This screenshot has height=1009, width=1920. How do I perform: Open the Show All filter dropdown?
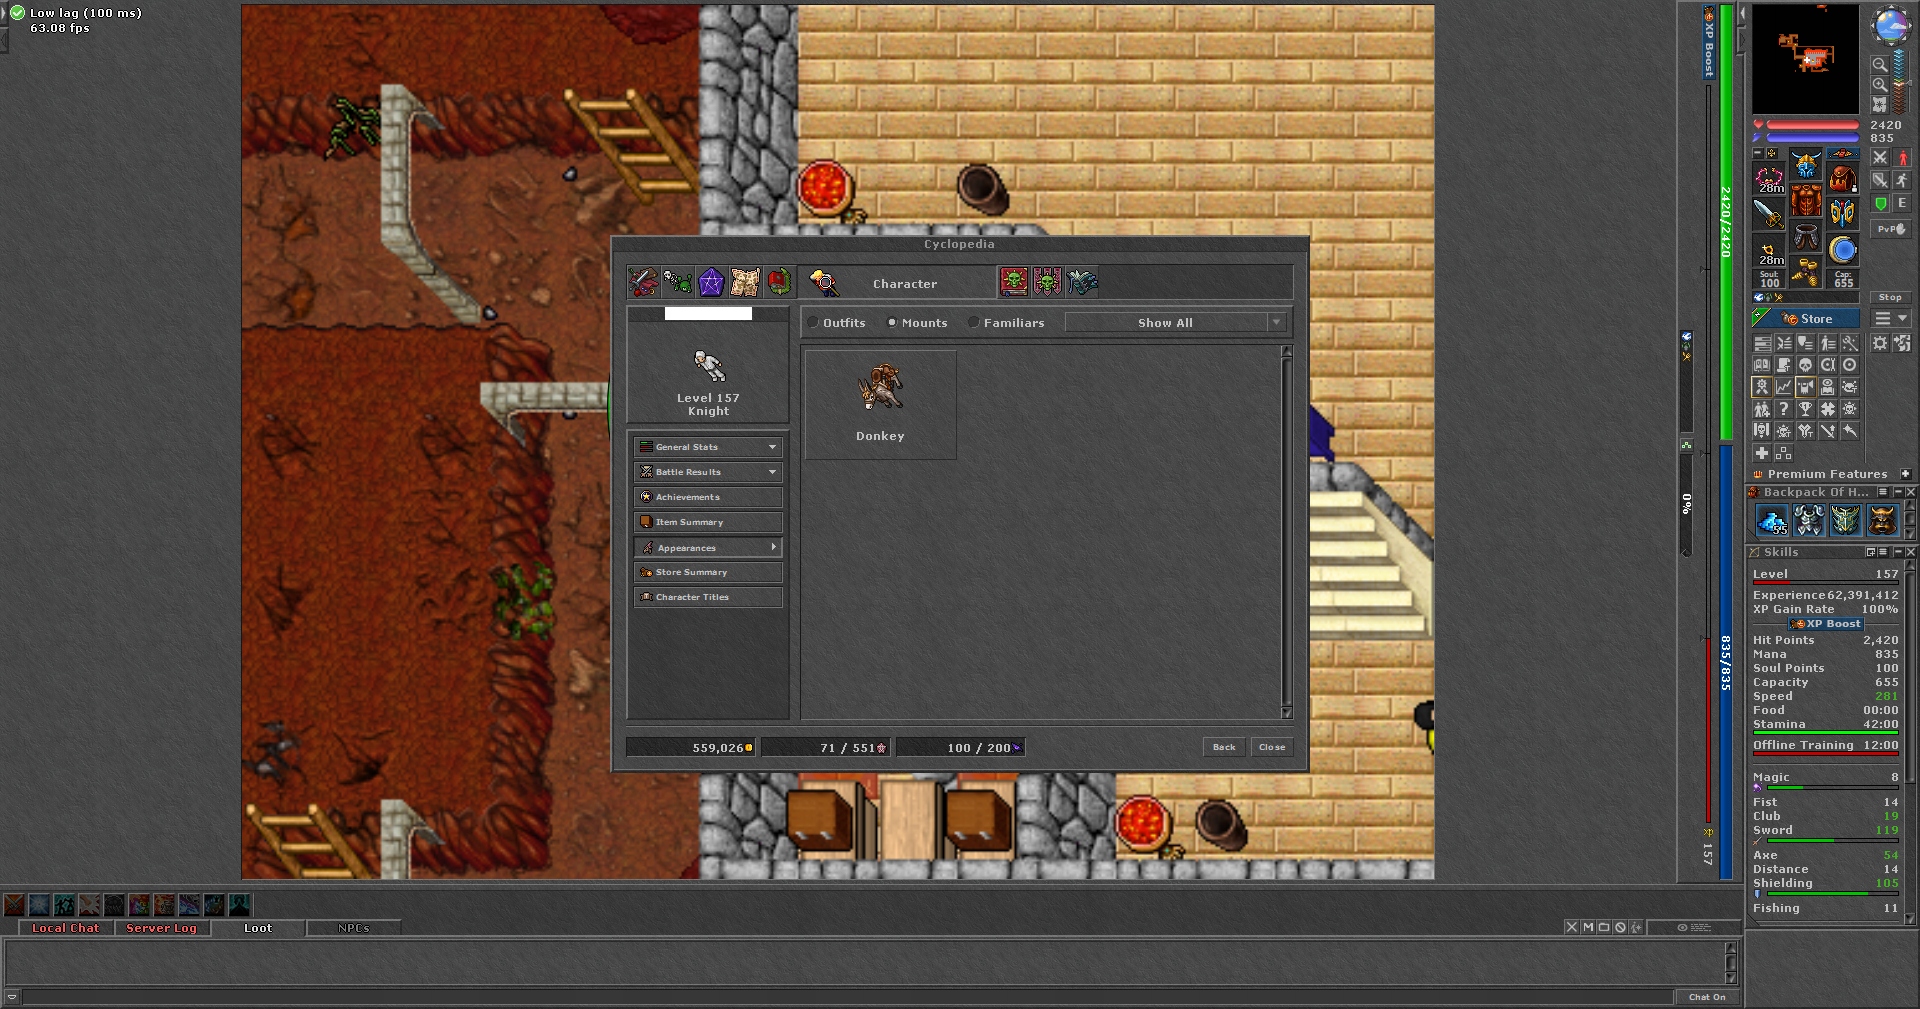[x=1175, y=323]
